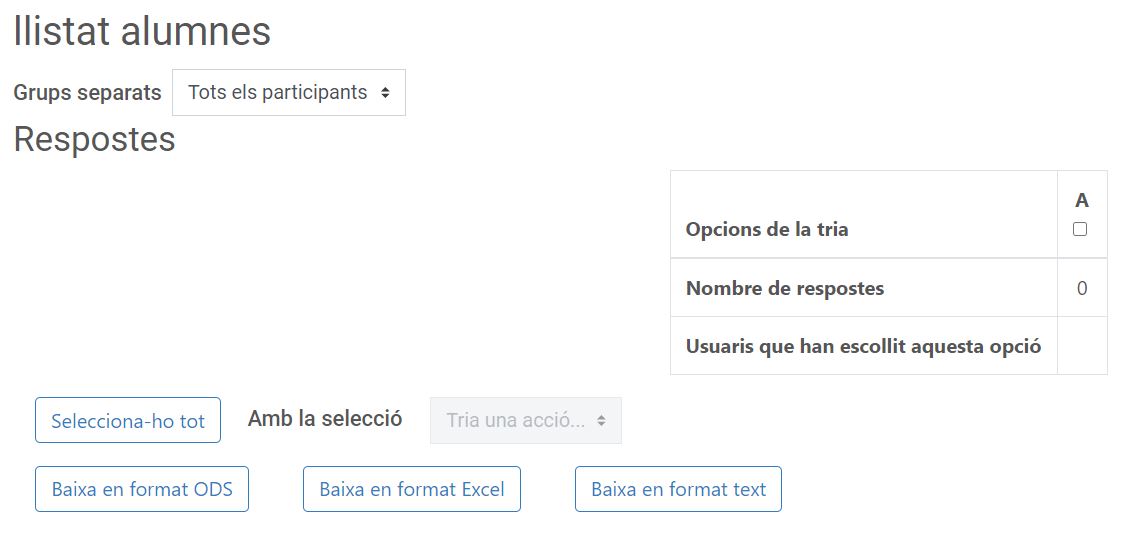Click 'Usuaris que han escollit aquesta opció' header
The width and height of the screenshot is (1127, 542).
(x=863, y=346)
